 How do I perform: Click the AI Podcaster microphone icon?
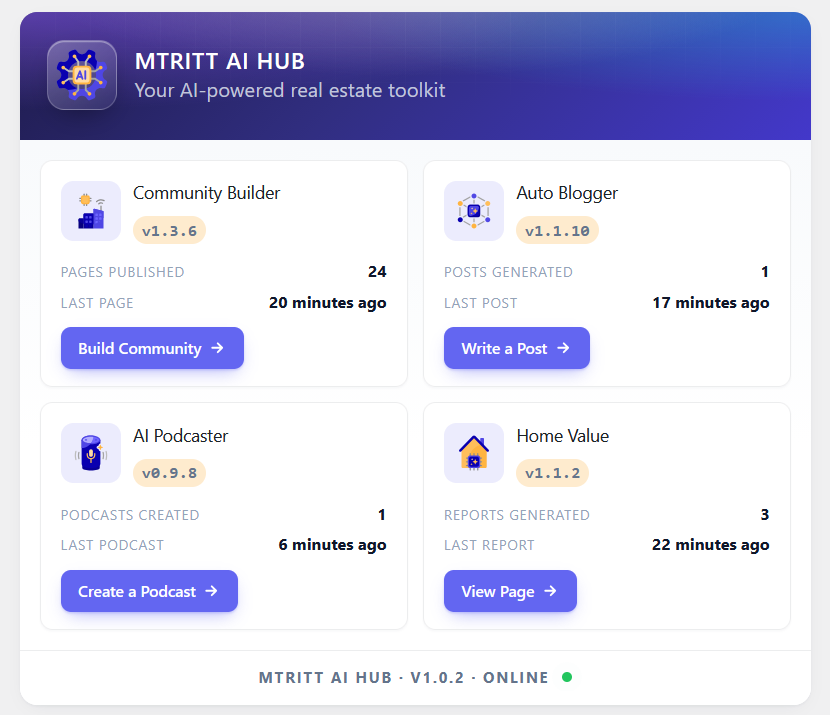point(91,453)
